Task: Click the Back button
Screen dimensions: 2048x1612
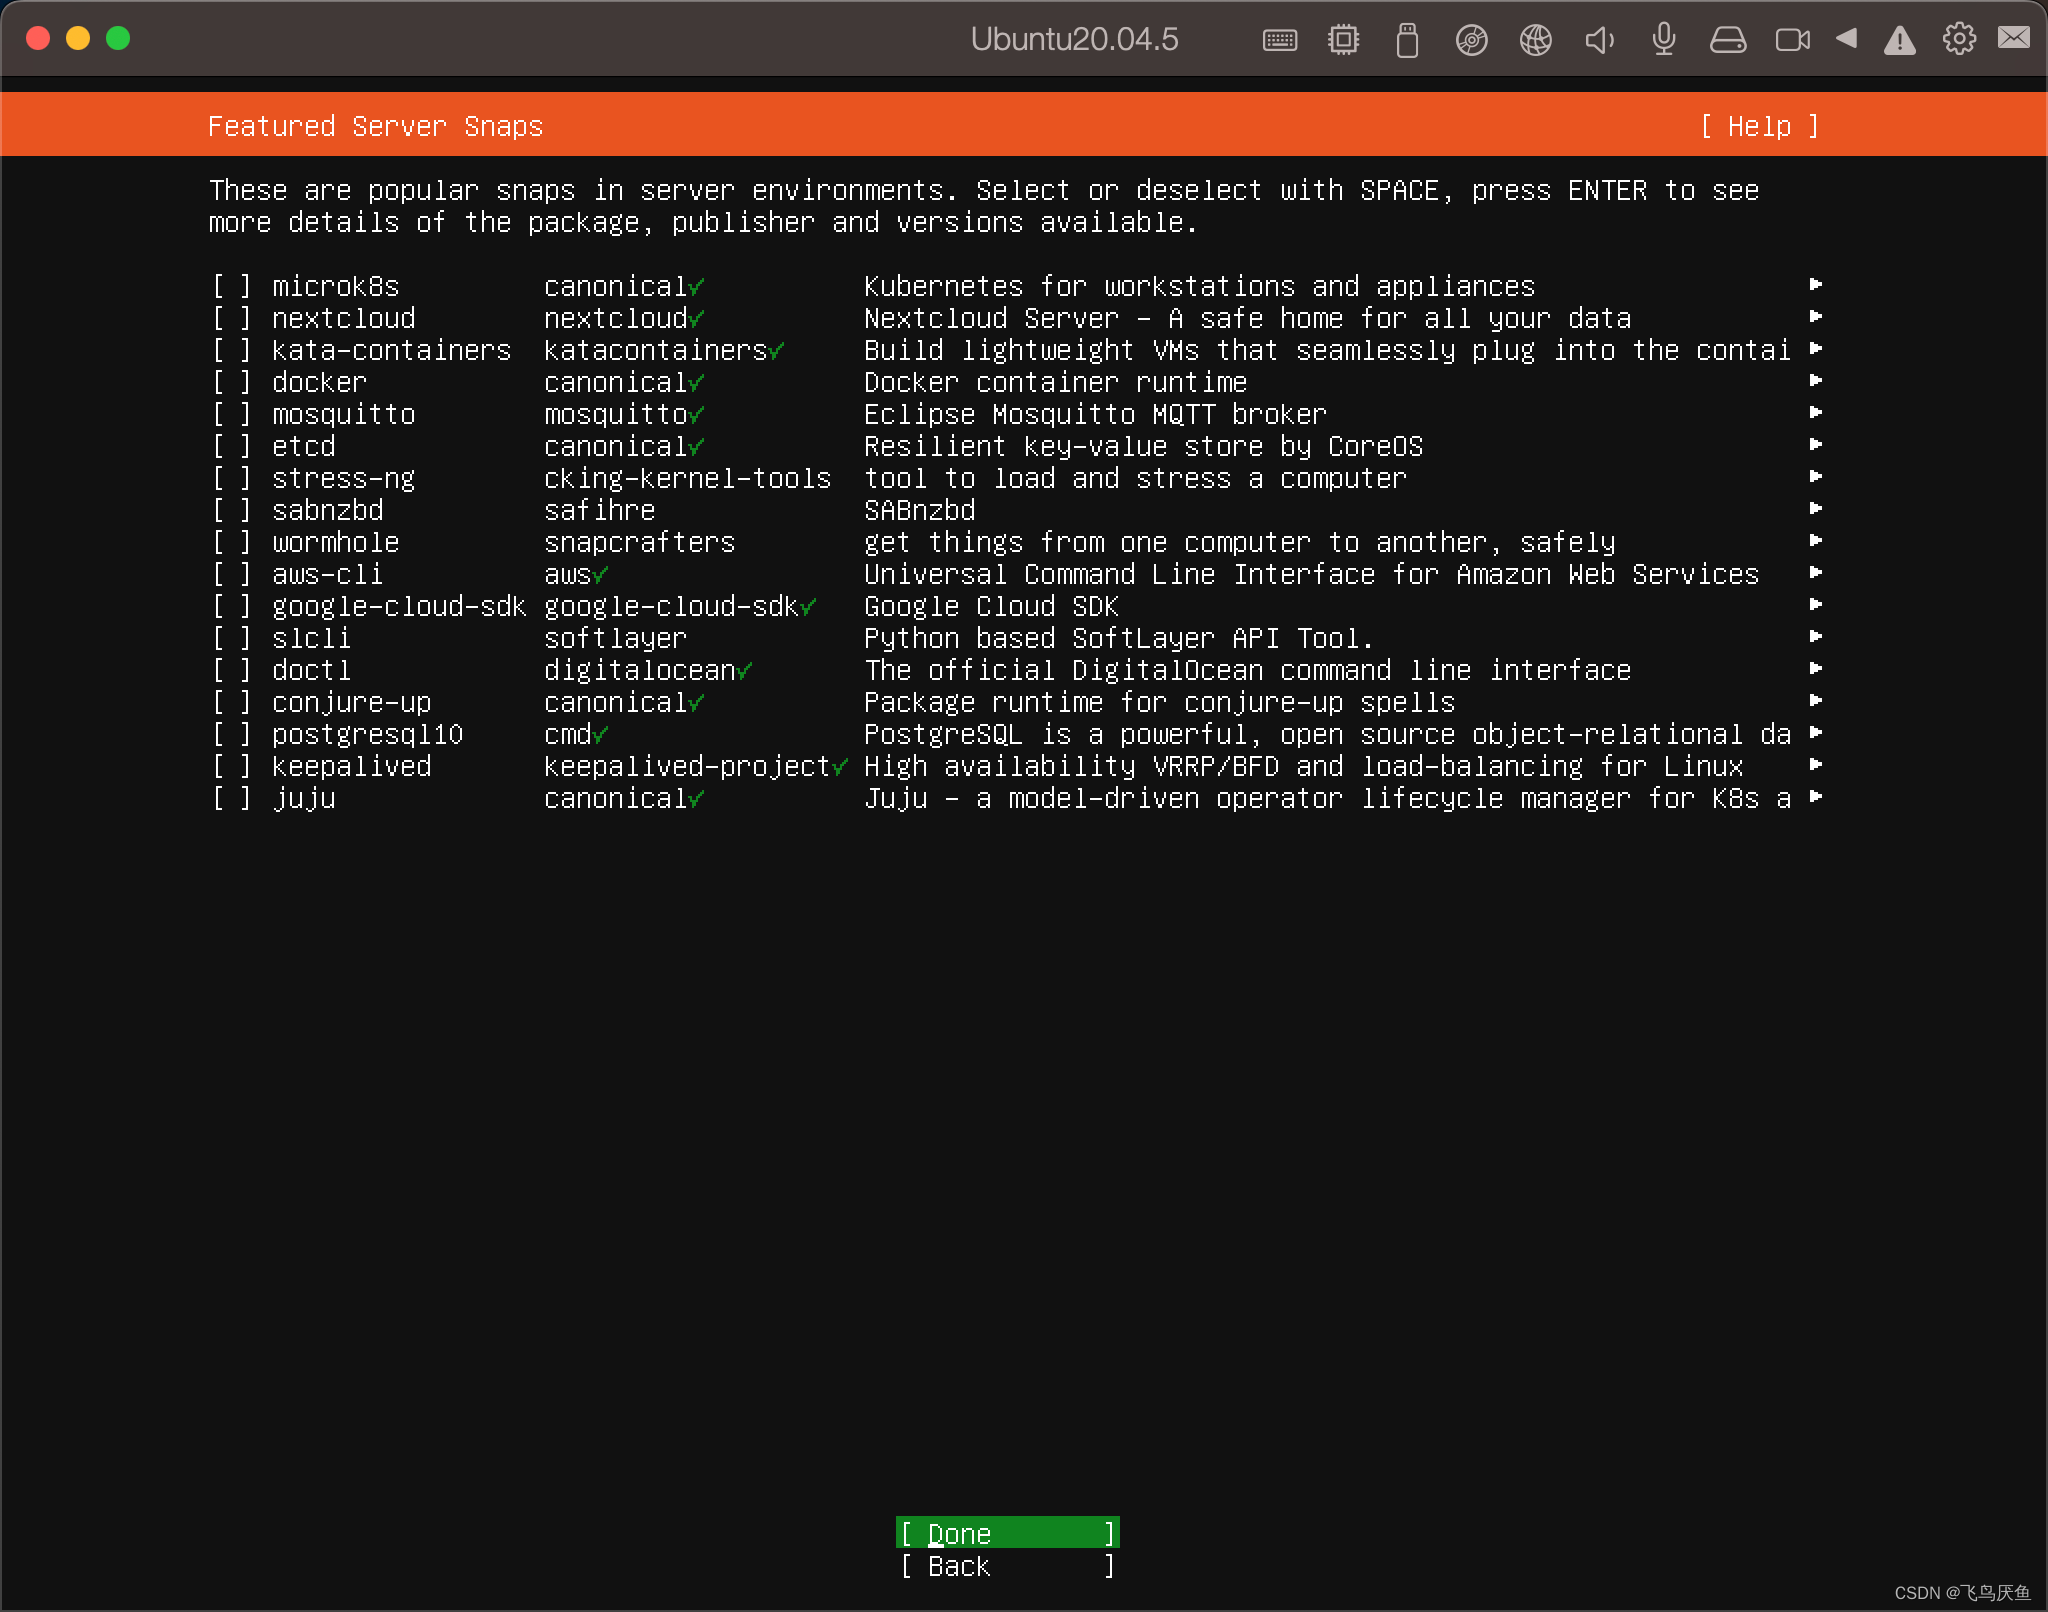Action: coord(1008,1566)
